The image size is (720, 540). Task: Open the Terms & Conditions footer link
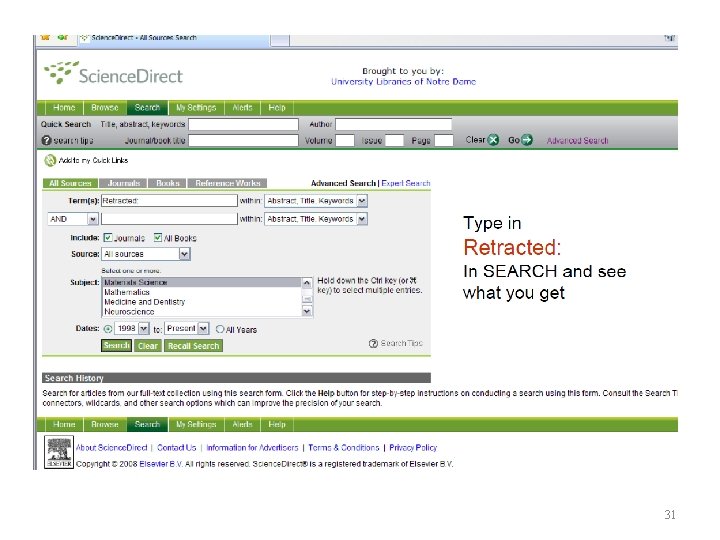tap(344, 447)
